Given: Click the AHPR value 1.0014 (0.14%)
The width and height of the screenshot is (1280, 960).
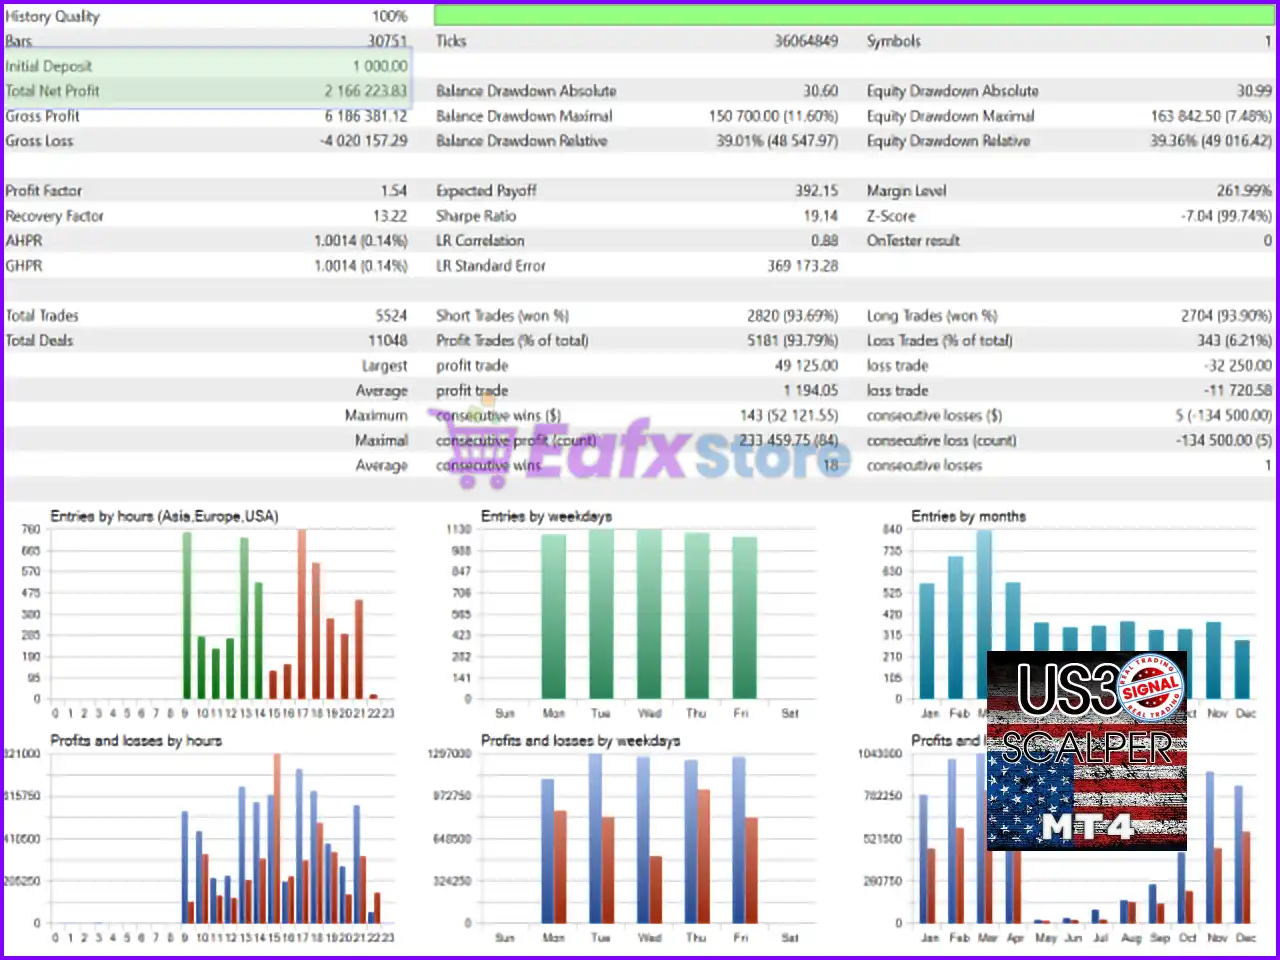Looking at the screenshot, I should point(361,241).
